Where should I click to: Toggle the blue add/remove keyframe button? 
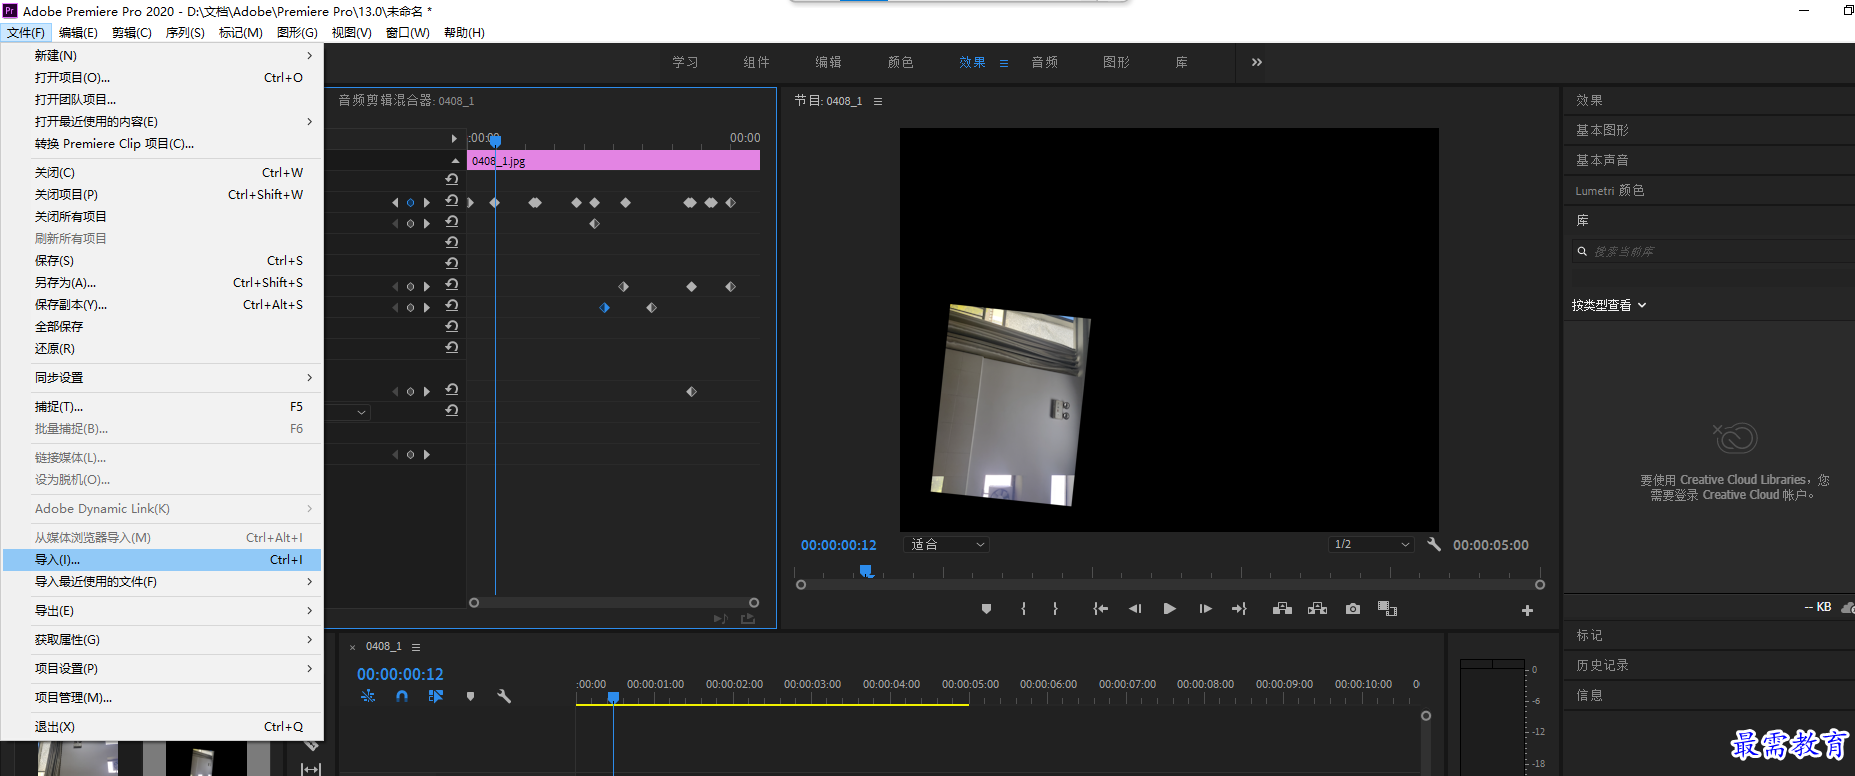(x=410, y=202)
